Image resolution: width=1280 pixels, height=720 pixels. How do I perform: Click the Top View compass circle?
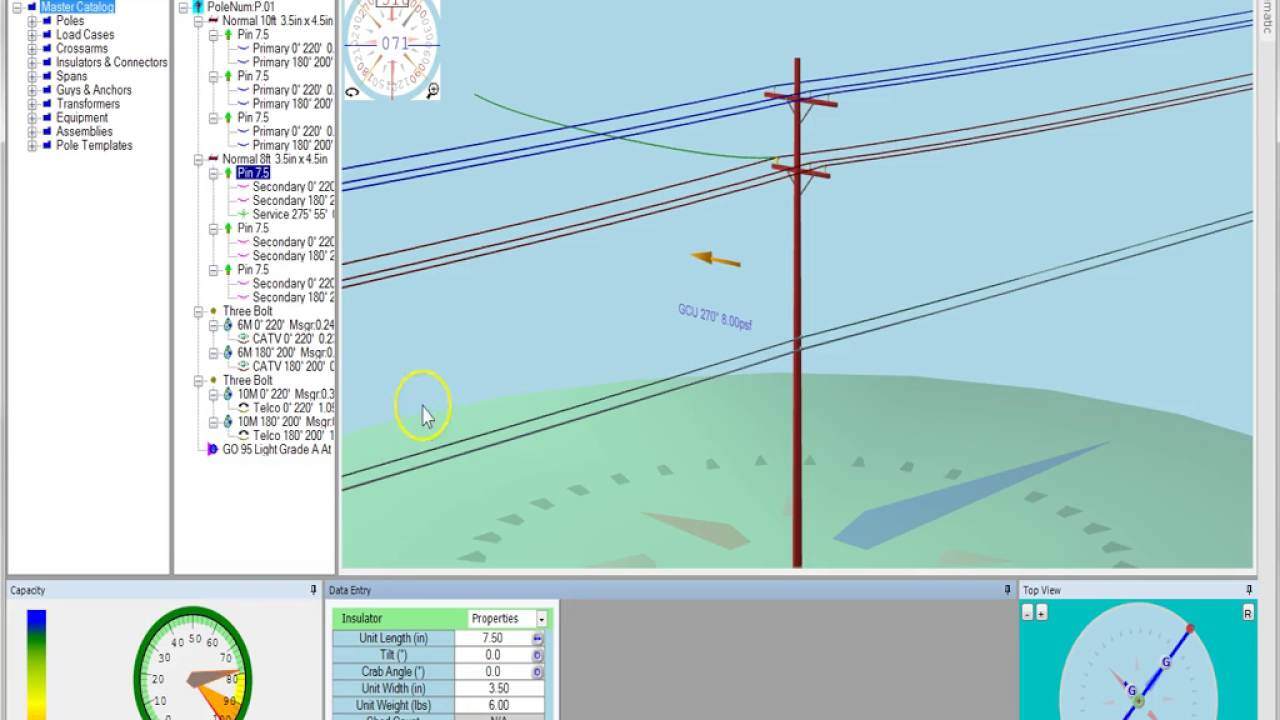pos(1138,662)
